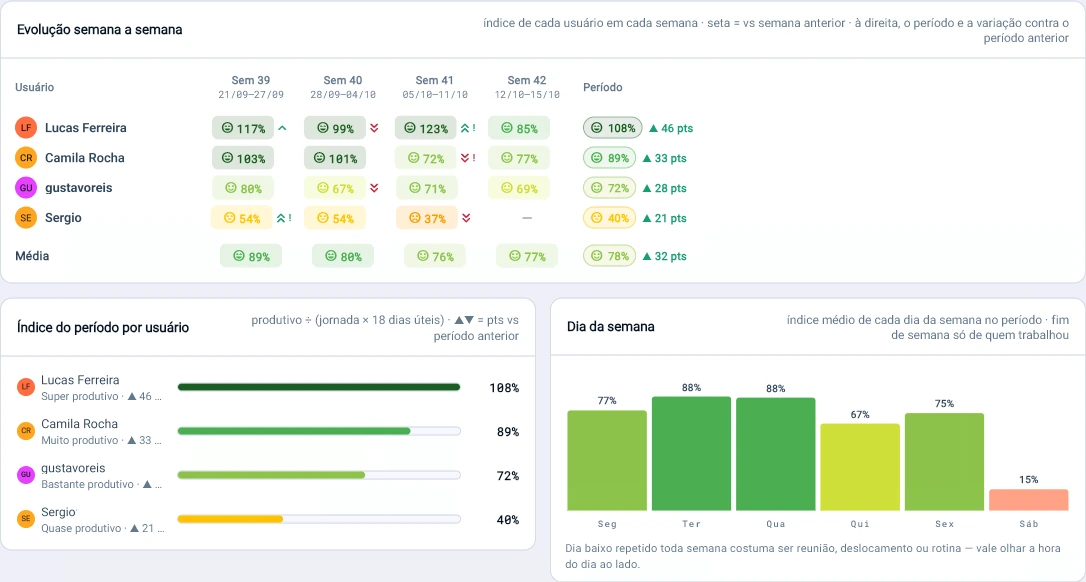Click the Qui bar showing 67%
This screenshot has height=582, width=1086.
860,468
